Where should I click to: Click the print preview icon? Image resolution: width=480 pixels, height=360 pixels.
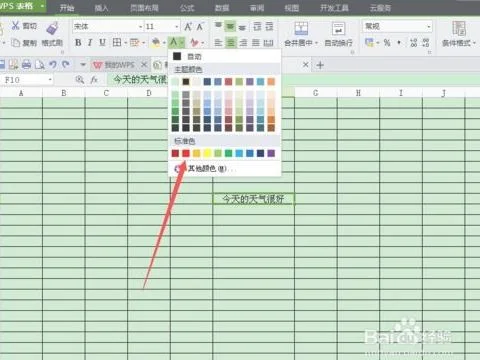pos(40,64)
